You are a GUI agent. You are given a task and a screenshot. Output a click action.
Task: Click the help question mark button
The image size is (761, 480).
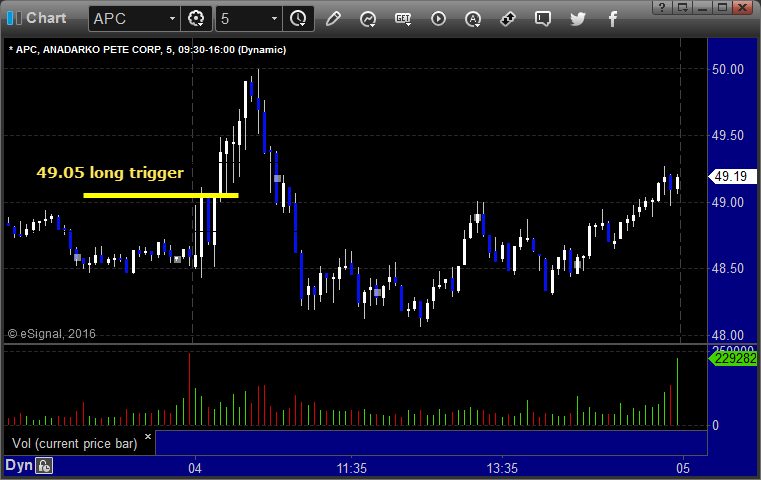tap(662, 7)
